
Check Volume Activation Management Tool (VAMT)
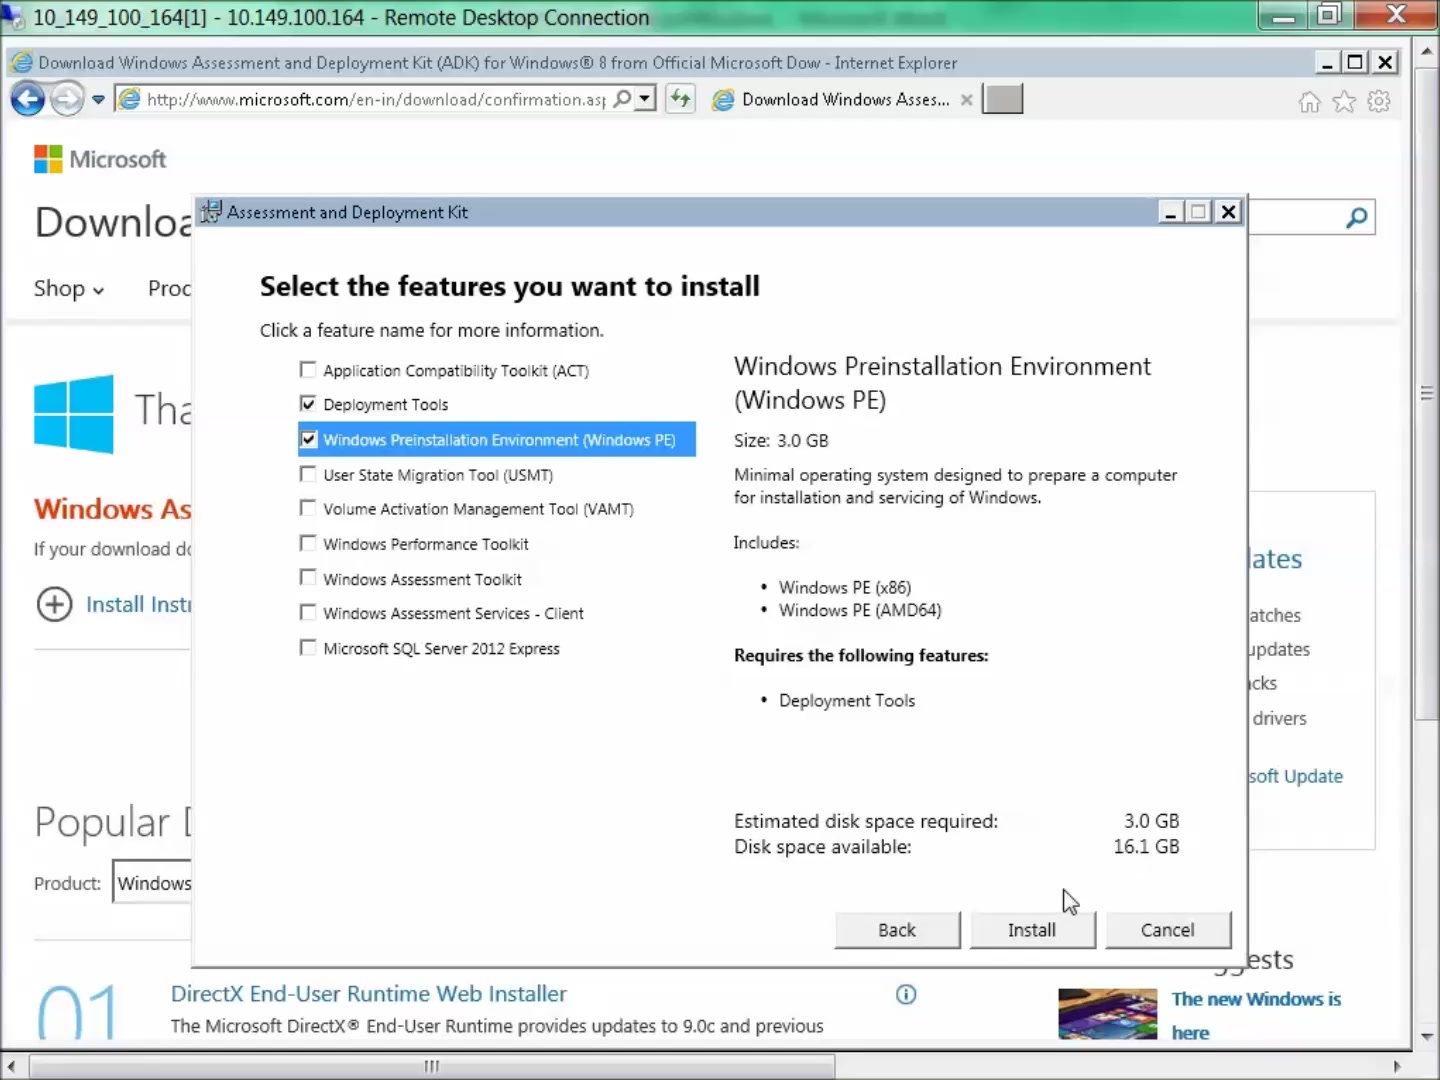click(308, 508)
